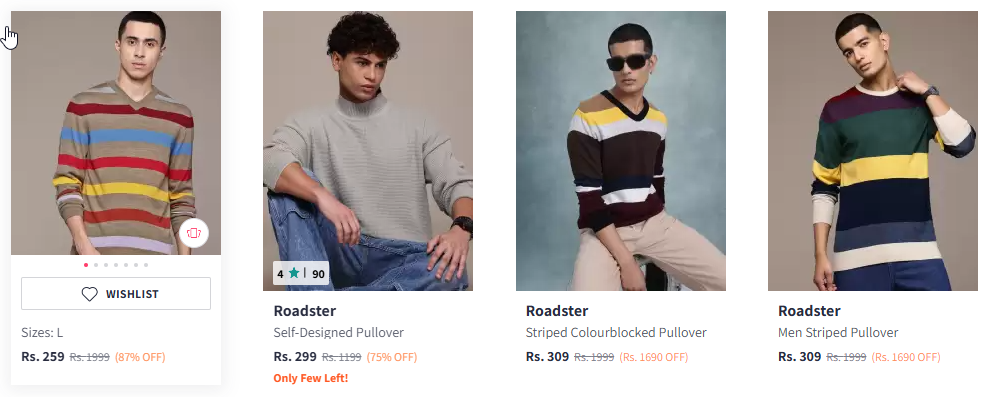The height and width of the screenshot is (397, 994).
Task: Click the 4 star 90 ratings badge
Action: point(301,274)
